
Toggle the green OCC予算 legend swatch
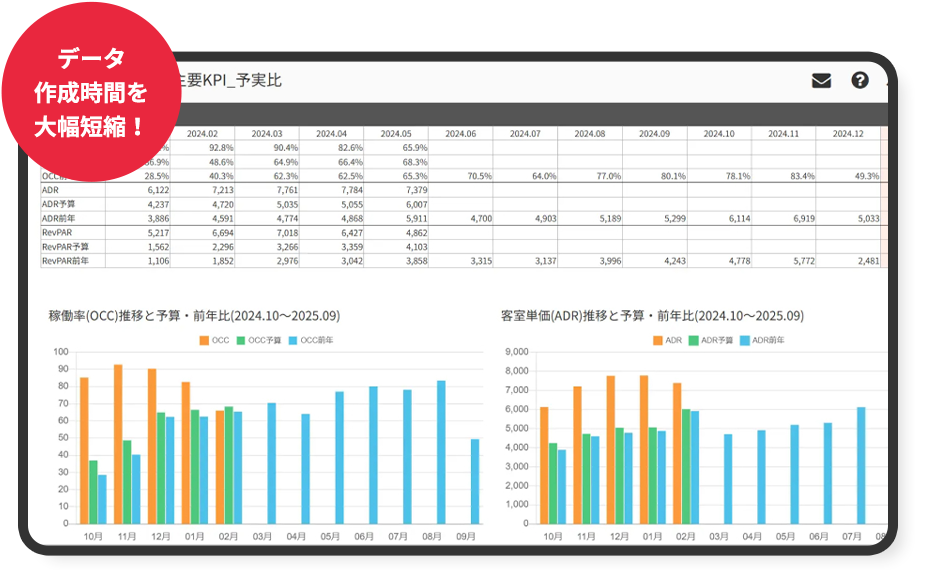pos(241,340)
